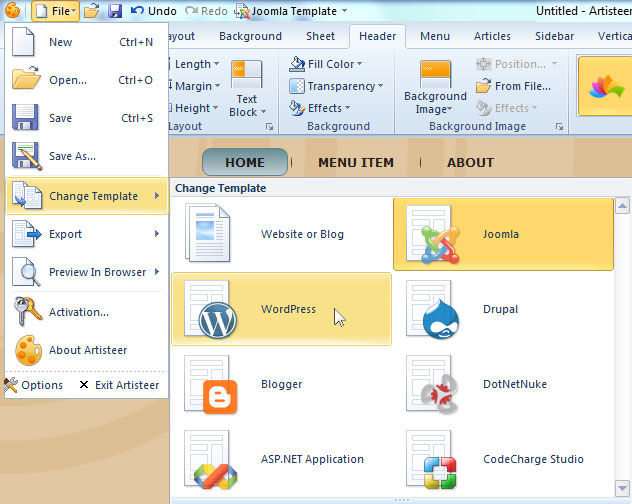Screen dimensions: 632x504
Task: Select the Website or Blog template
Action: (x=281, y=234)
